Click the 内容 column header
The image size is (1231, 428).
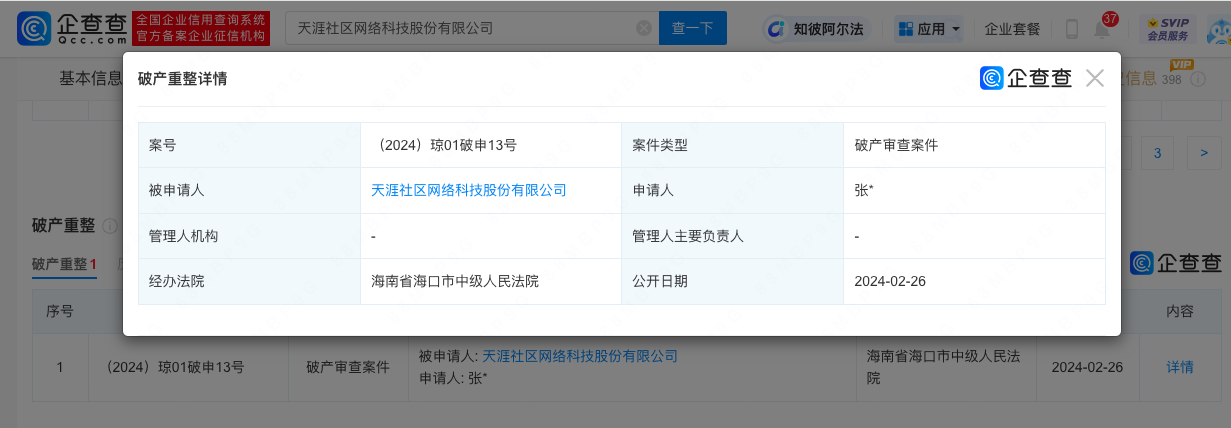click(1180, 311)
